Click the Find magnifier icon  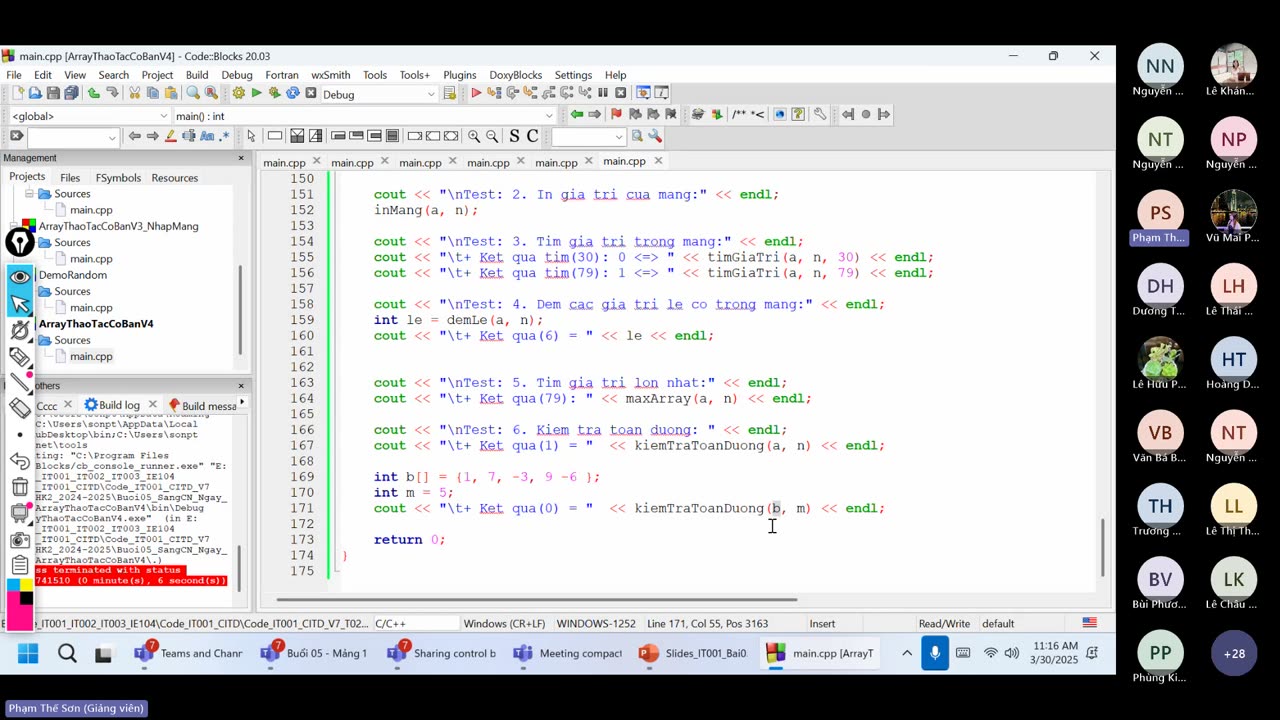click(193, 93)
